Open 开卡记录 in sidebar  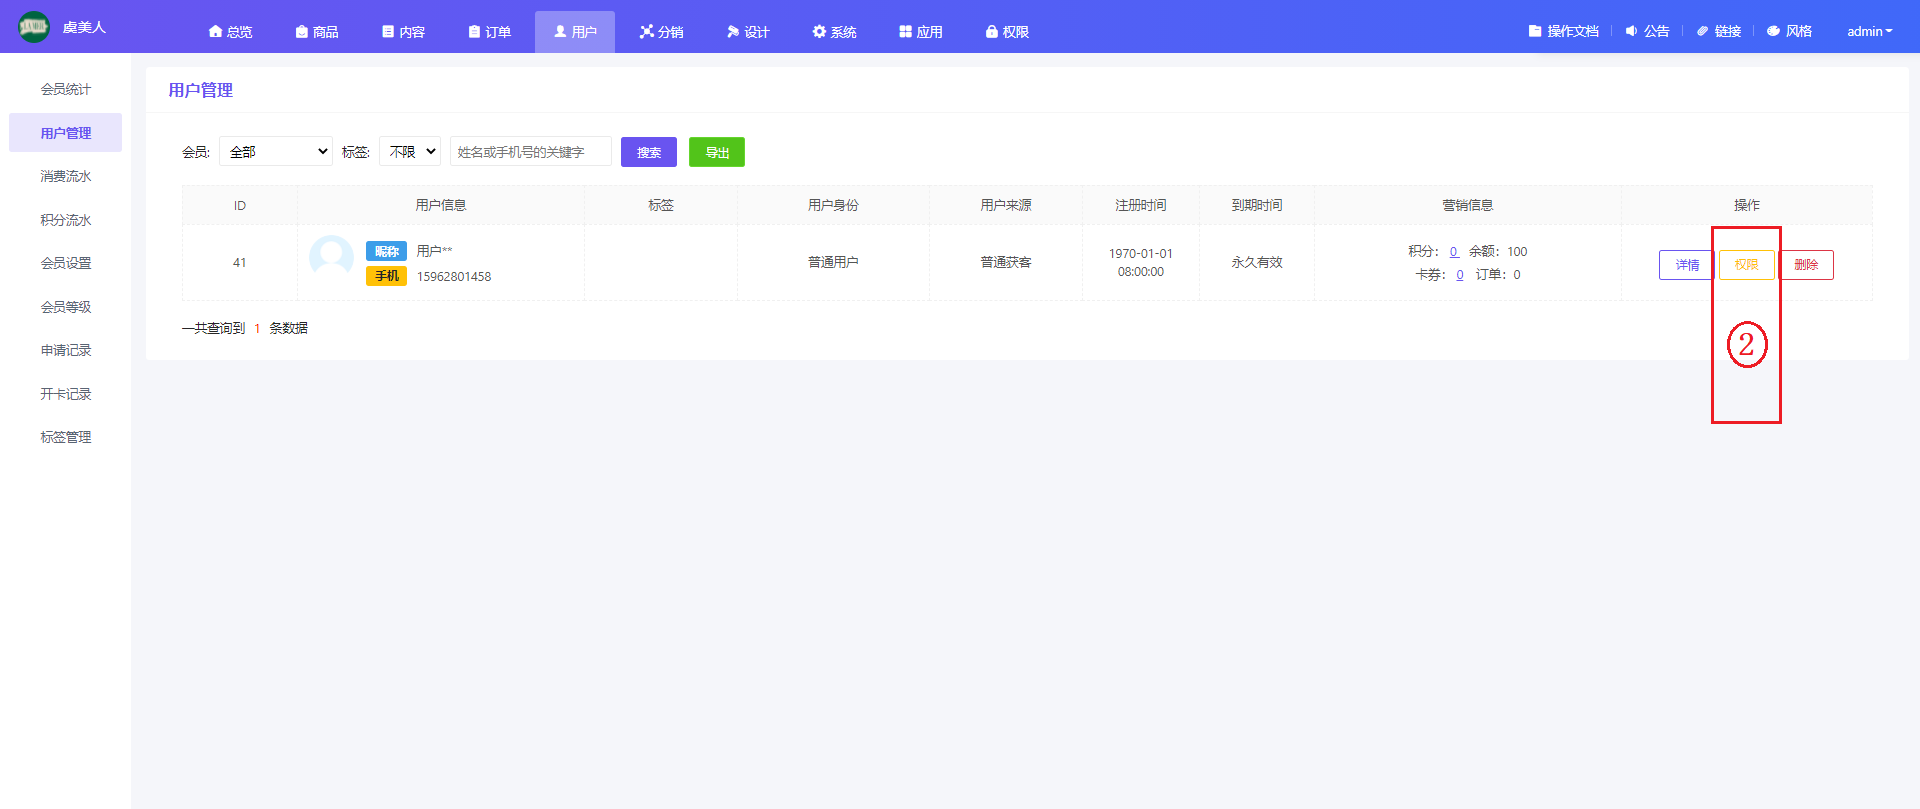pyautogui.click(x=65, y=394)
